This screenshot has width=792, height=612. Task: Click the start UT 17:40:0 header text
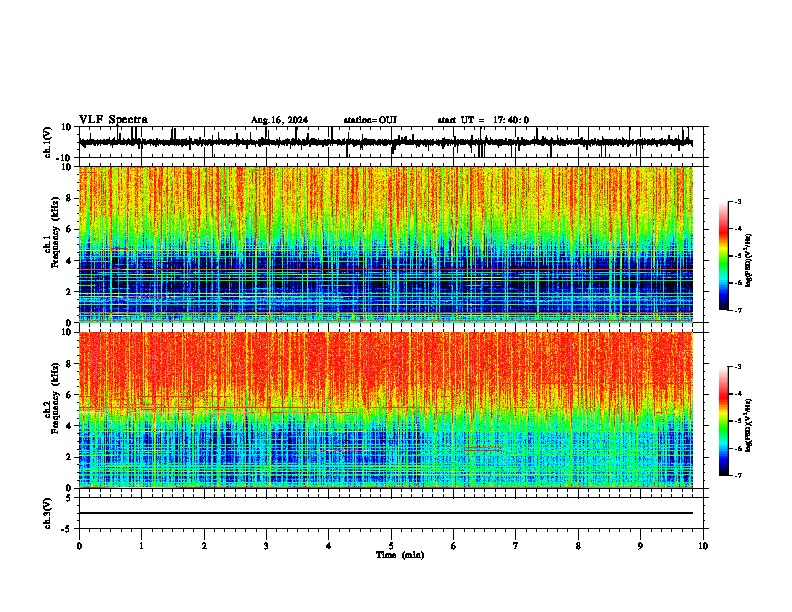click(483, 120)
